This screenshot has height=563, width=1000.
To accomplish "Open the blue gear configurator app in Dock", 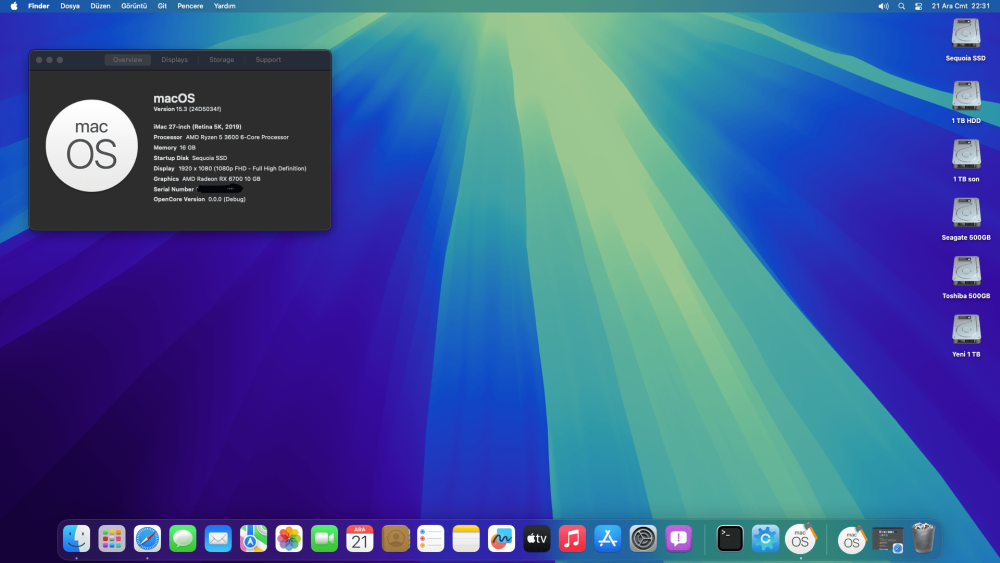I will pyautogui.click(x=765, y=539).
